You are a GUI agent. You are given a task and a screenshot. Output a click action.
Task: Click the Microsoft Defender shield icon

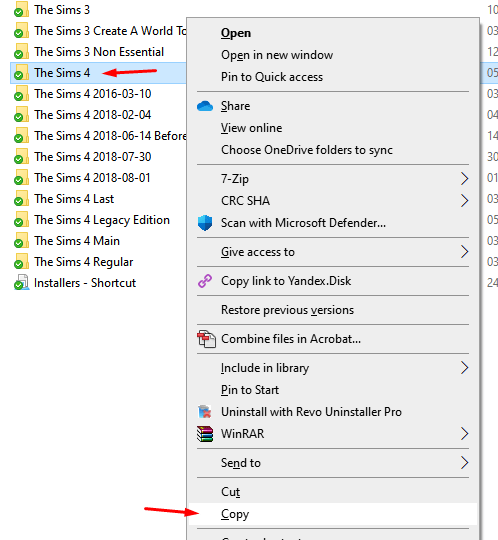click(205, 223)
